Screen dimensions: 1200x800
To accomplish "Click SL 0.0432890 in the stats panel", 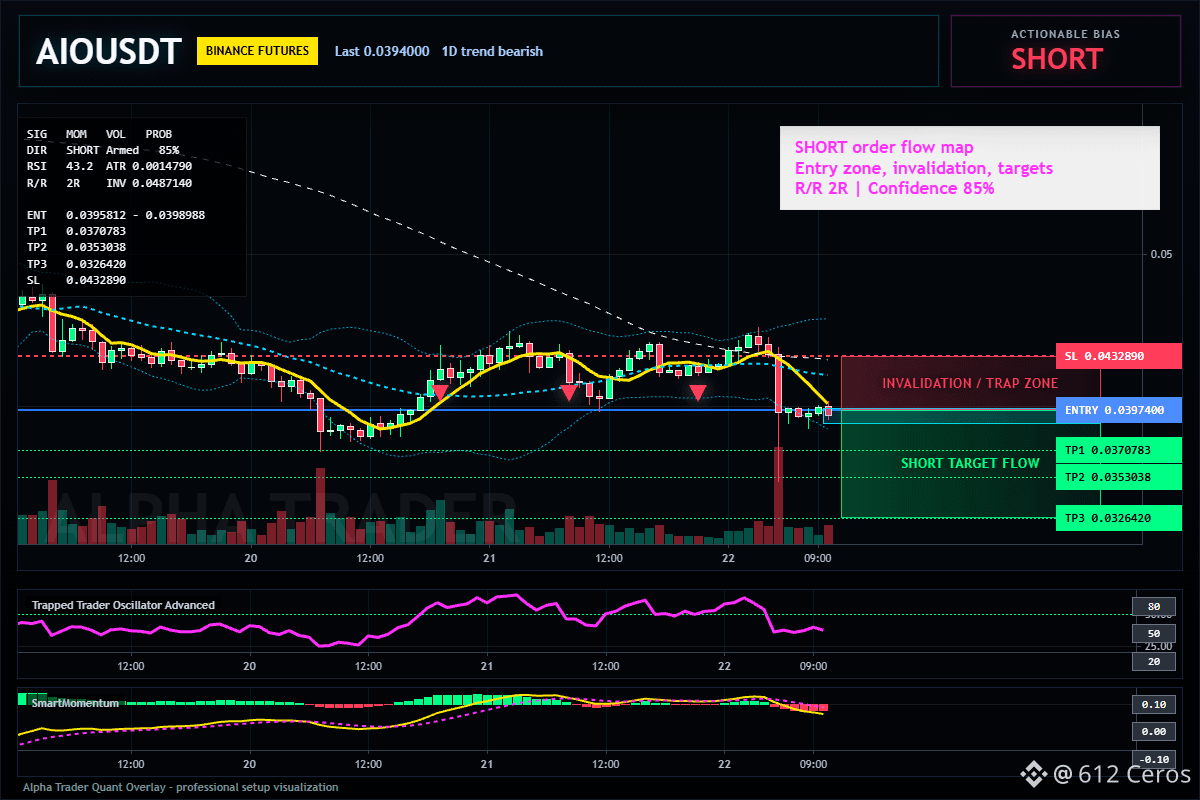I will [x=76, y=280].
